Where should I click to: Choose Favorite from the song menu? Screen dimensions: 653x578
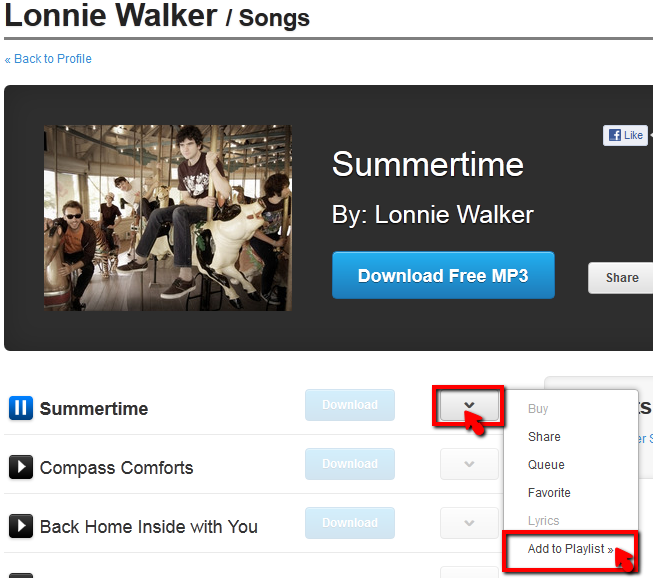pos(549,493)
